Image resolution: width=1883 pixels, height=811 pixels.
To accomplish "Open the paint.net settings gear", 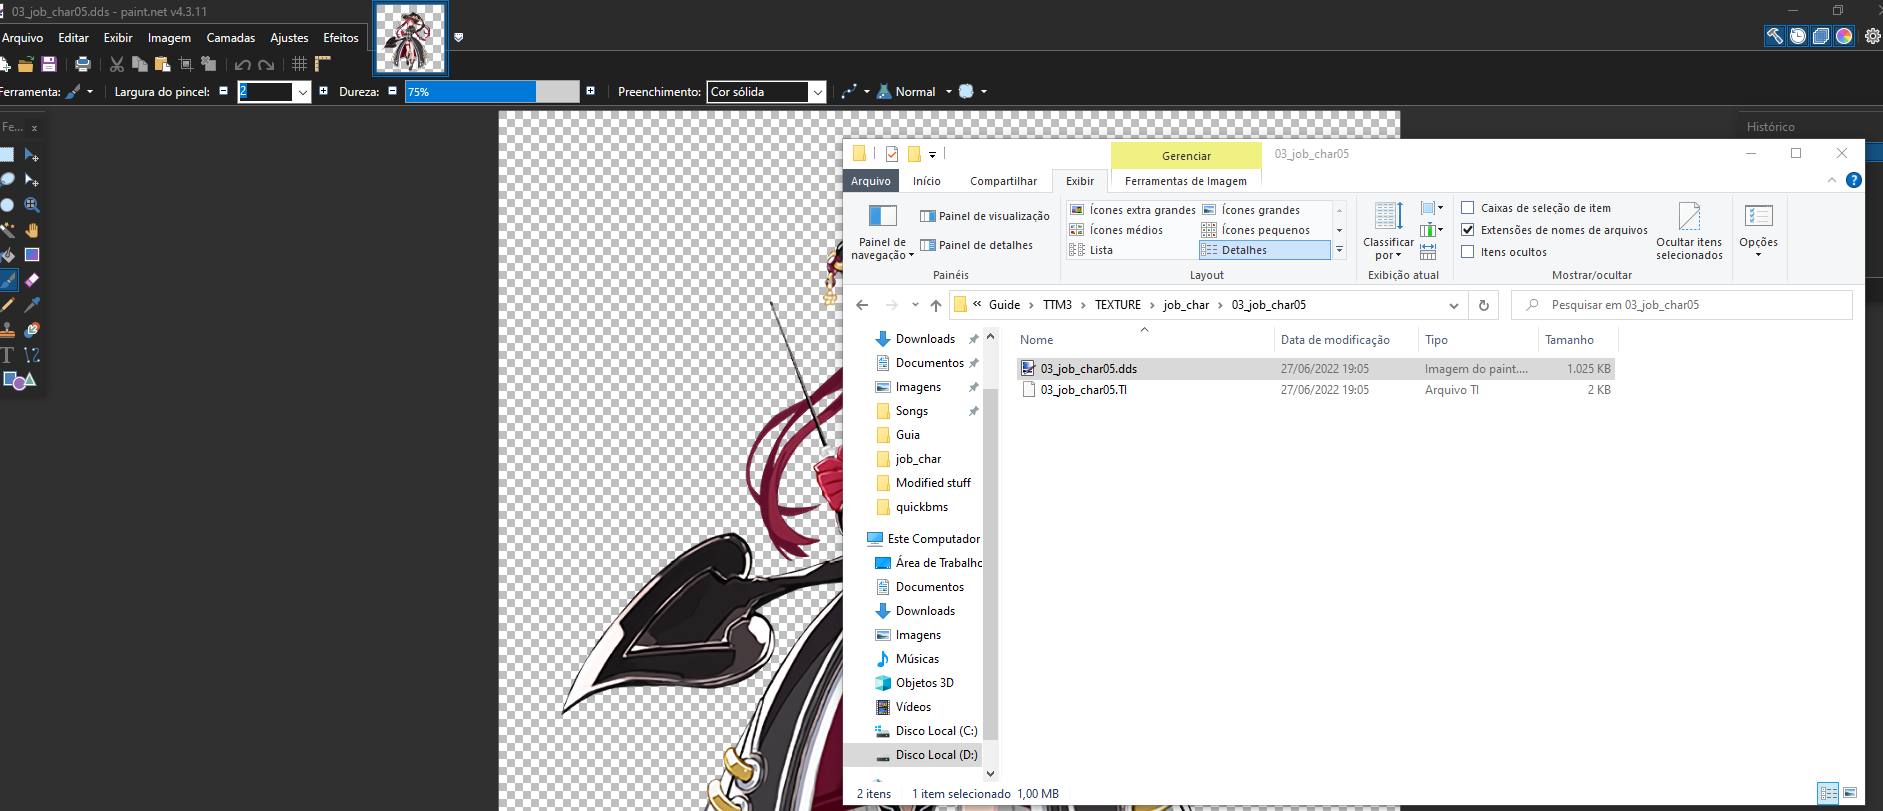I will point(1873,36).
